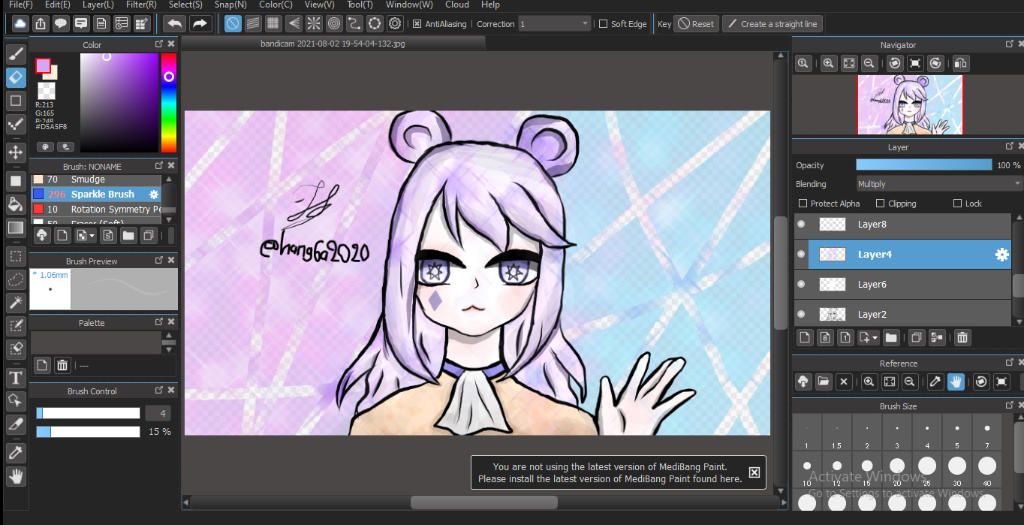Select the Lasso selection tool
The image size is (1024, 525).
pyautogui.click(x=16, y=279)
